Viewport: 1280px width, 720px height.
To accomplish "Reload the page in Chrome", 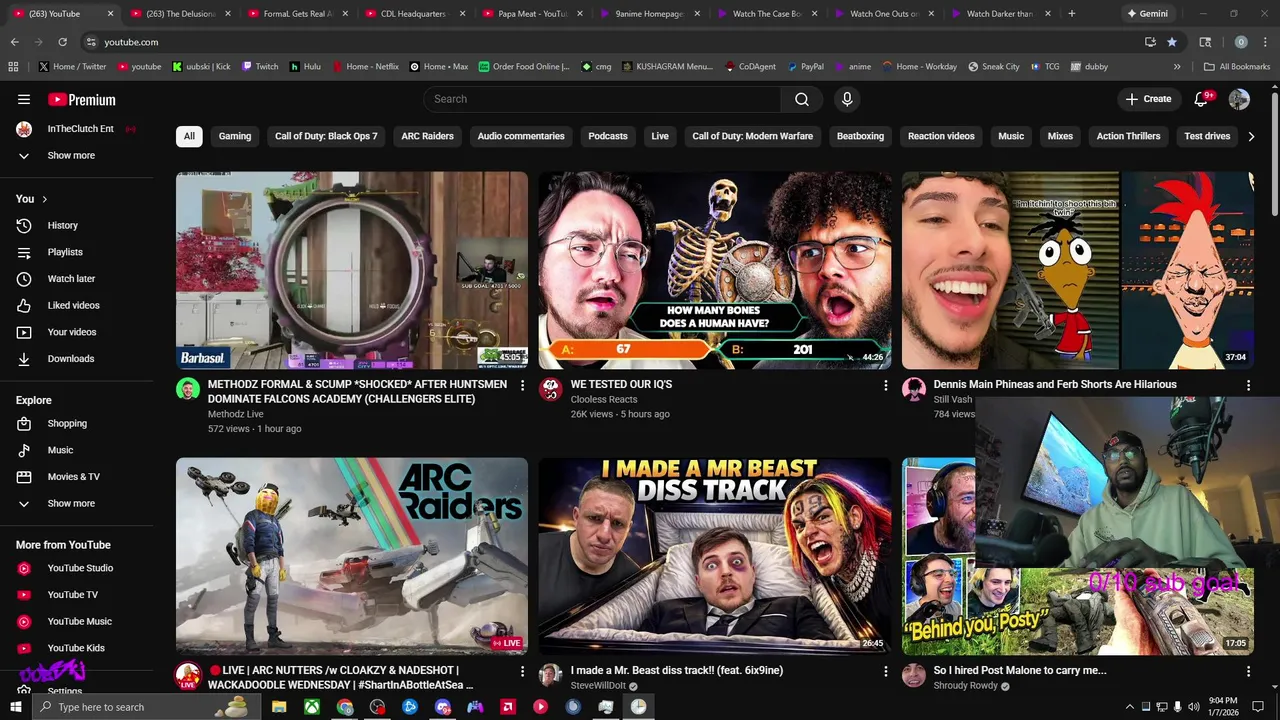I will [62, 42].
